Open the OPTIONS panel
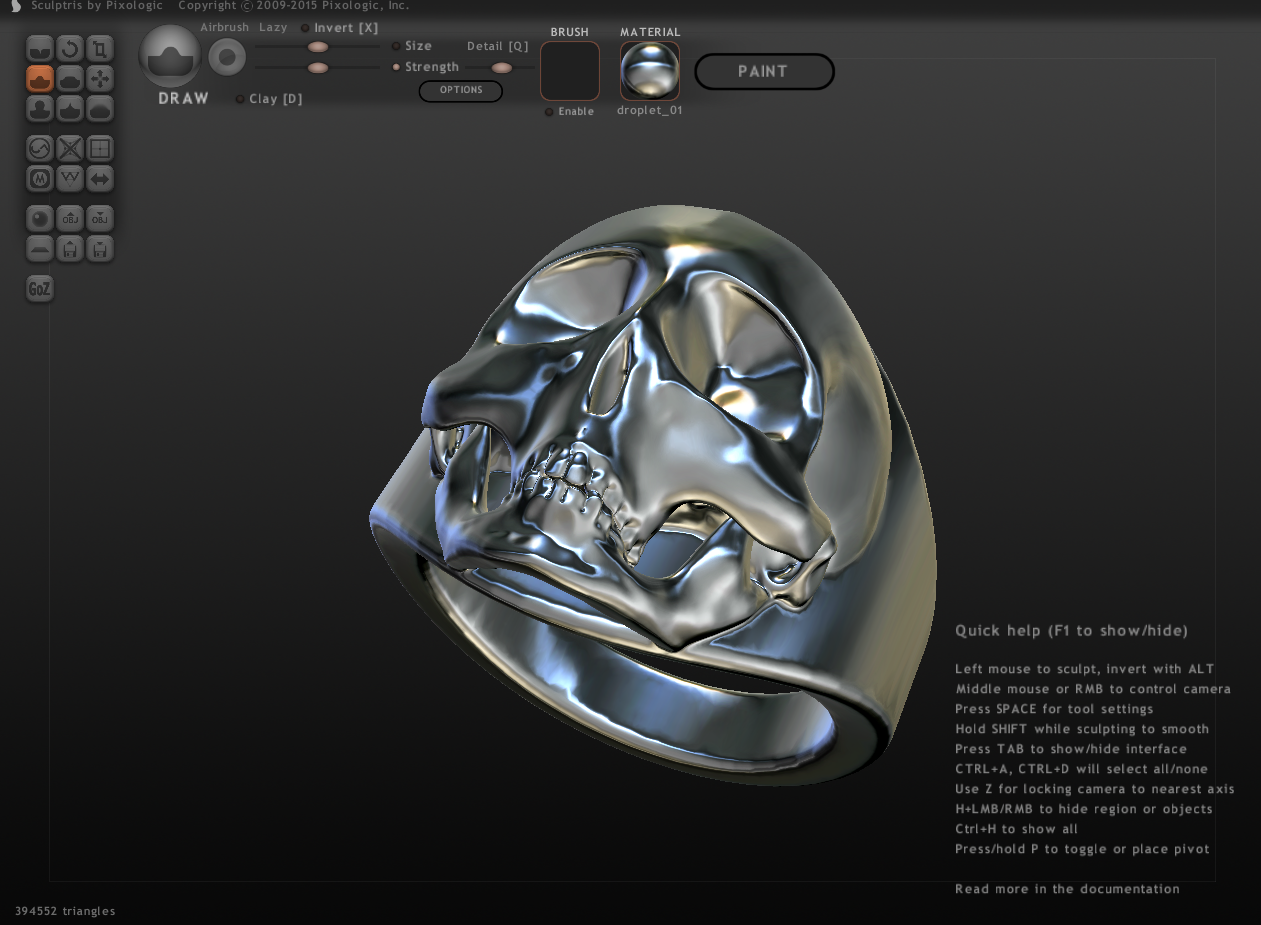 click(460, 91)
